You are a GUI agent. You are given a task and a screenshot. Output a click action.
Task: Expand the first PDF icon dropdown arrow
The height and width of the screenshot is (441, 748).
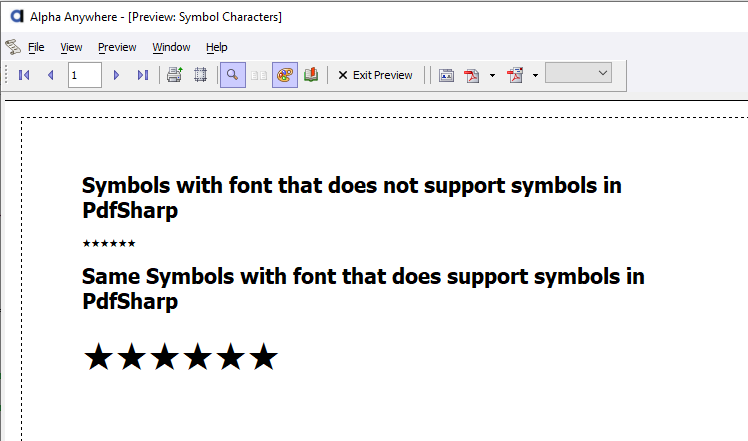tap(492, 75)
